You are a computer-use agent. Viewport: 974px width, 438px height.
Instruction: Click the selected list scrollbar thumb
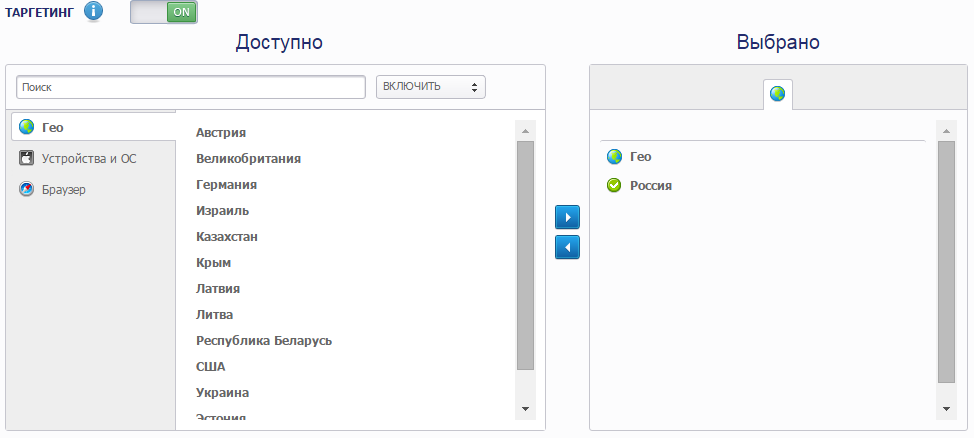pos(947,262)
